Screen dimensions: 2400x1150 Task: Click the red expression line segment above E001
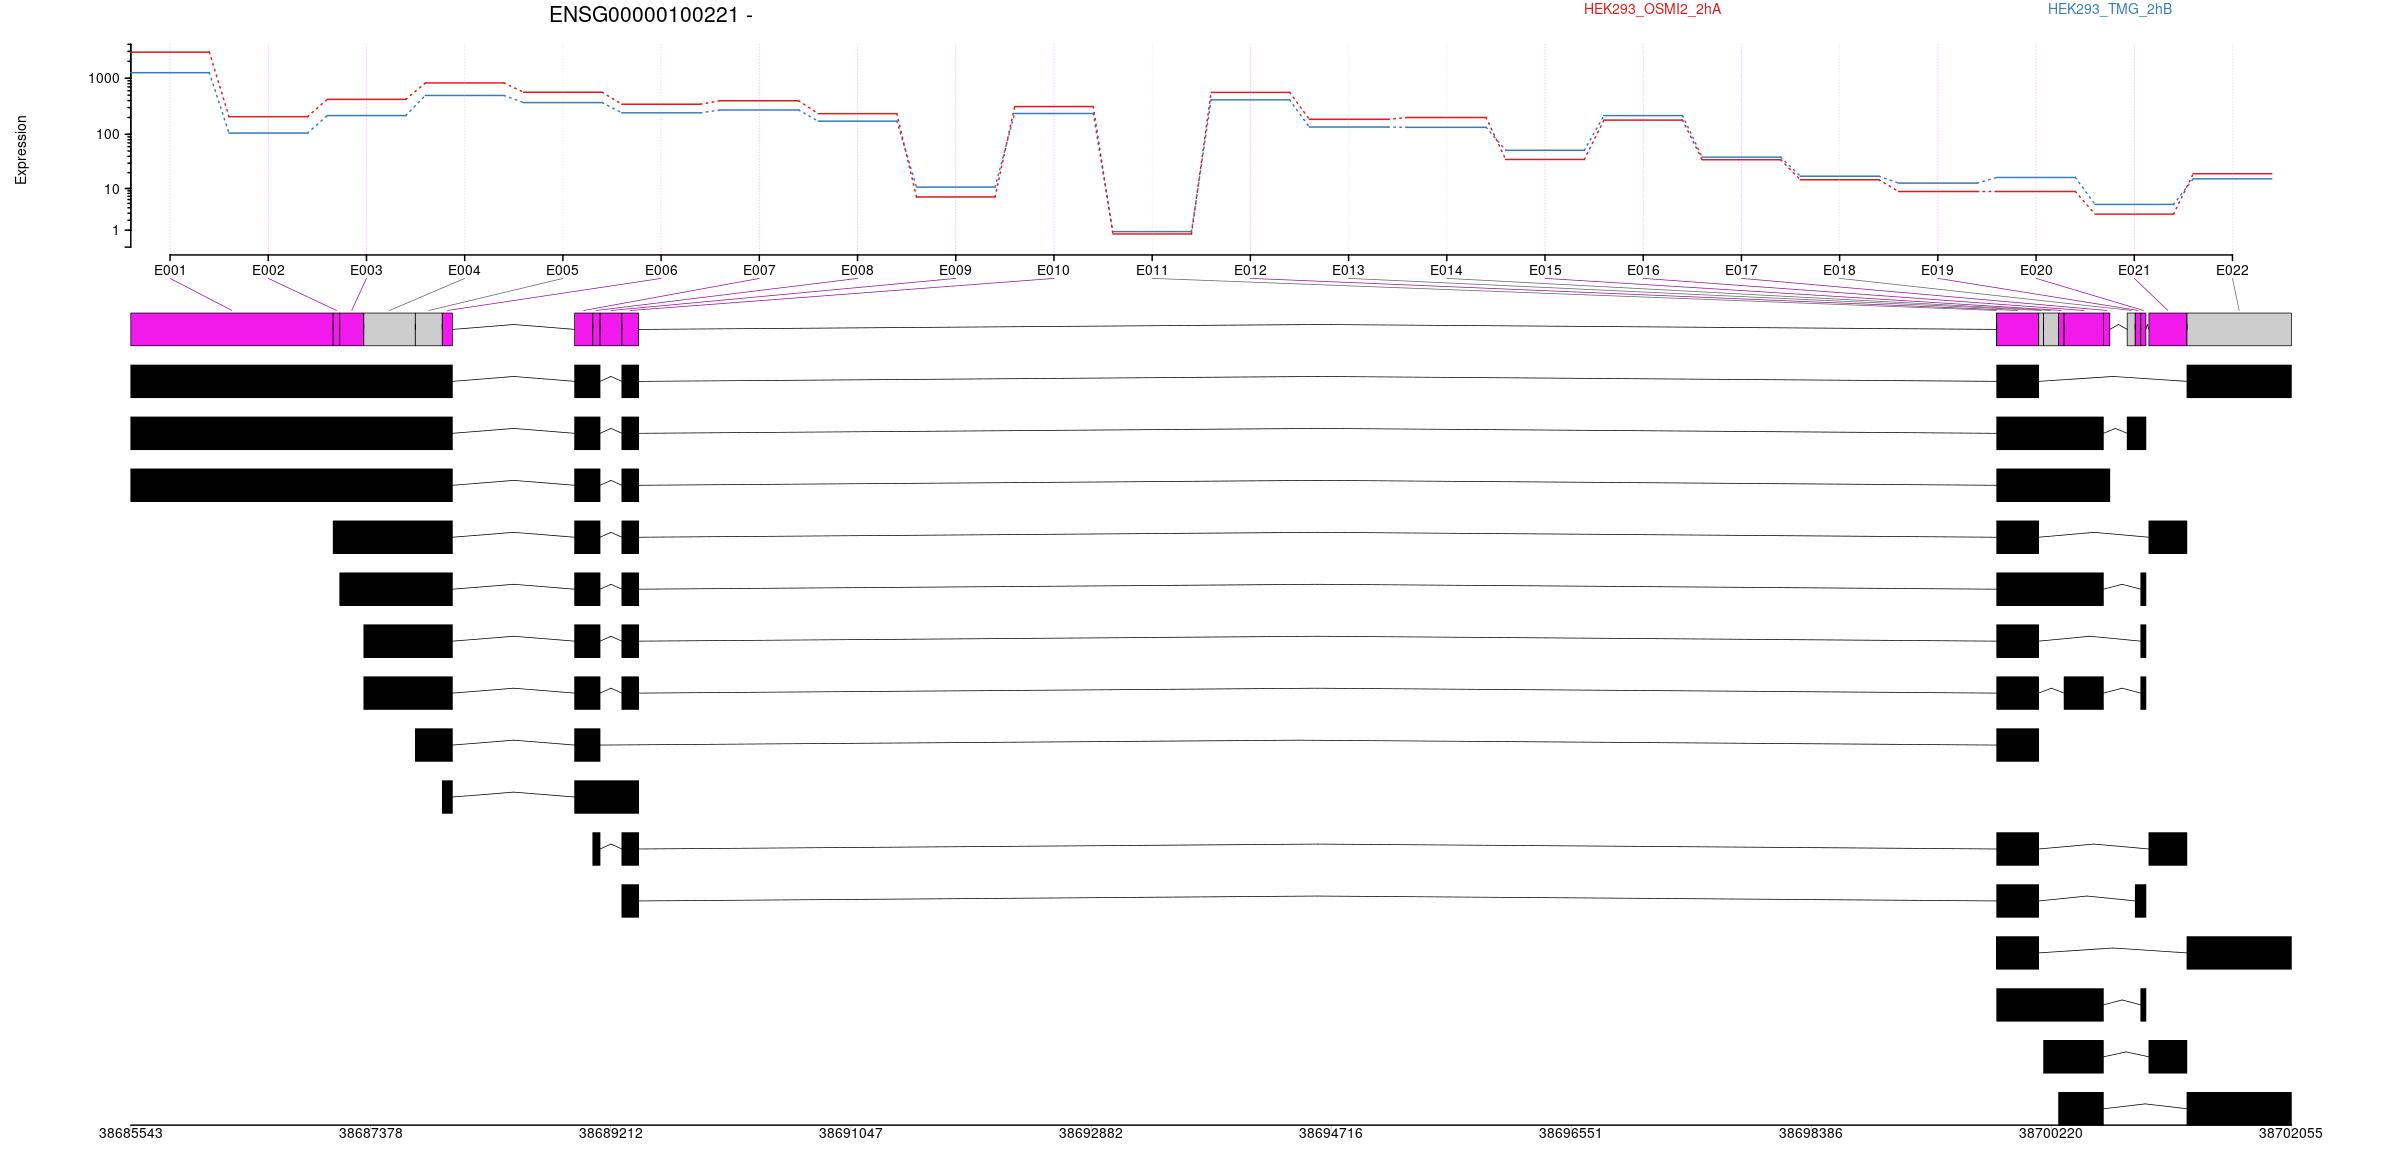click(170, 52)
